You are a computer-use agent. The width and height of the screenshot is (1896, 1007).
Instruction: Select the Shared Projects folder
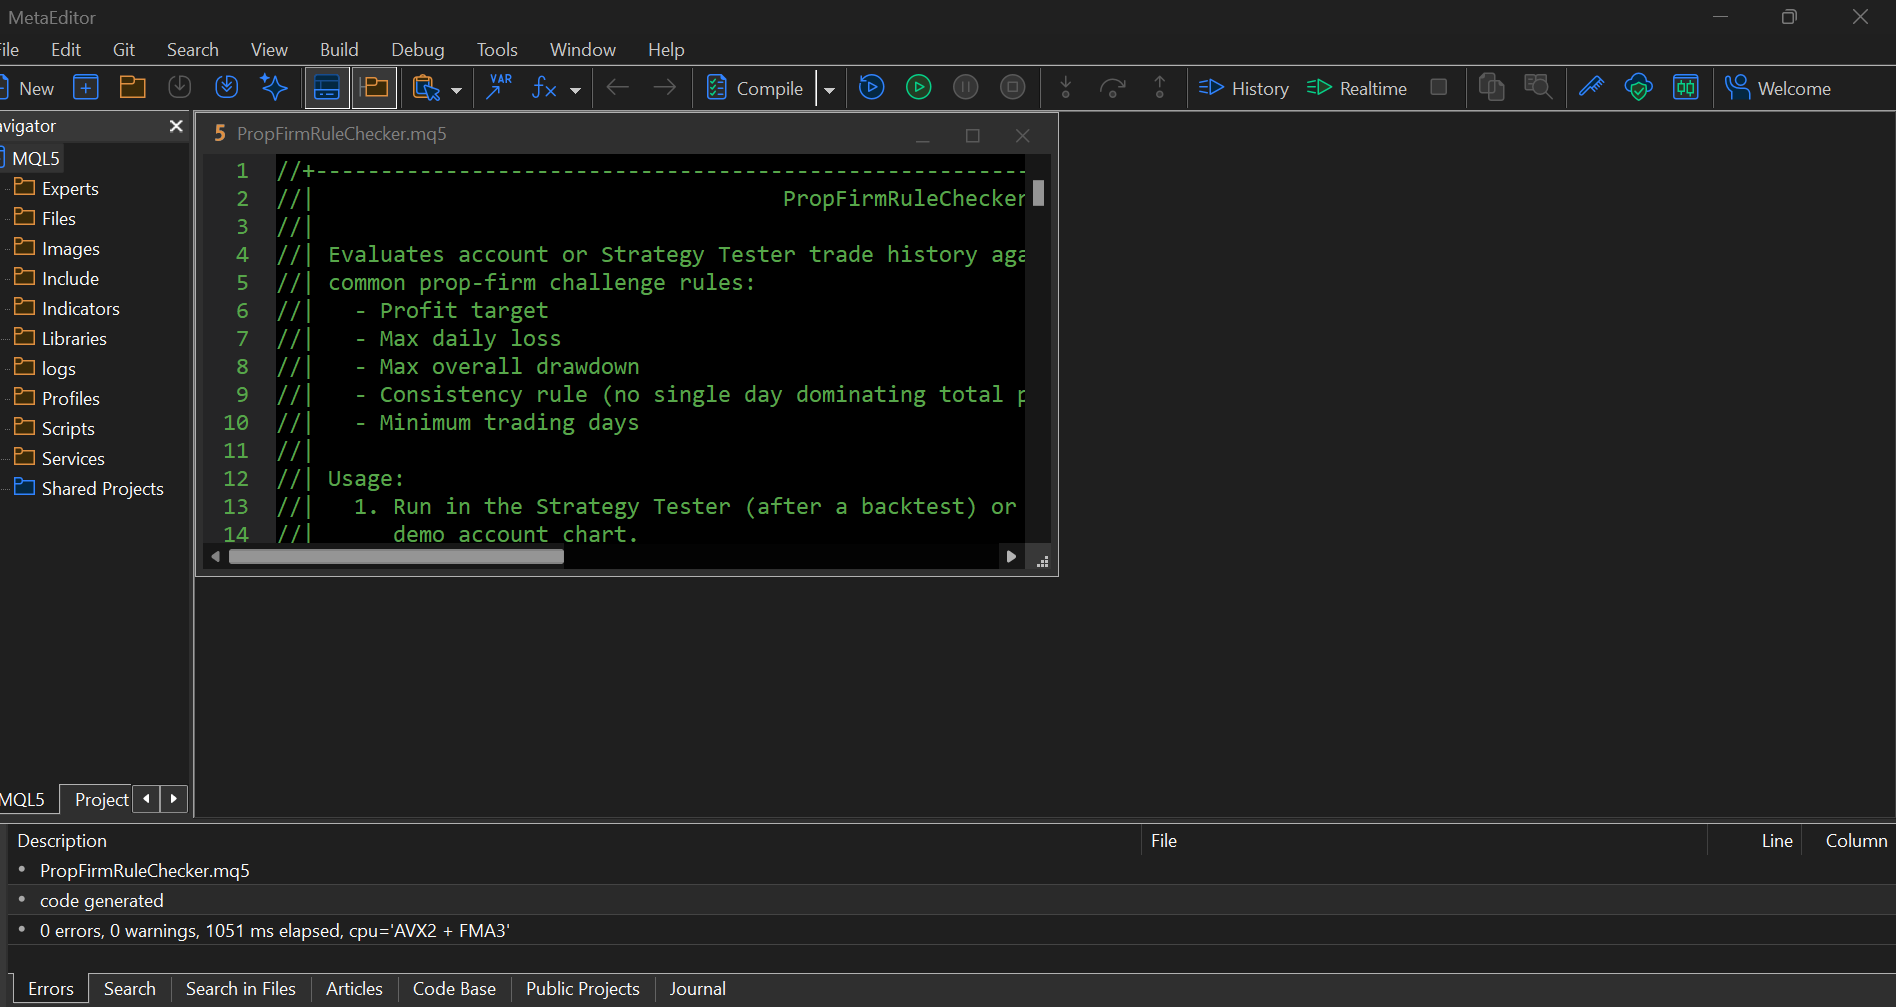point(88,488)
